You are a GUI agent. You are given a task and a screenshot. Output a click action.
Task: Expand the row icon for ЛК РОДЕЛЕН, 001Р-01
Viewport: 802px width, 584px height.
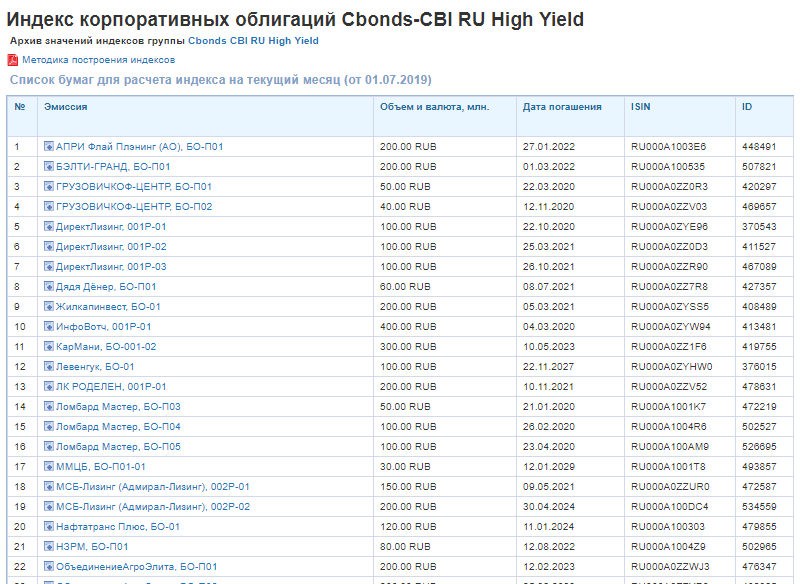48,387
